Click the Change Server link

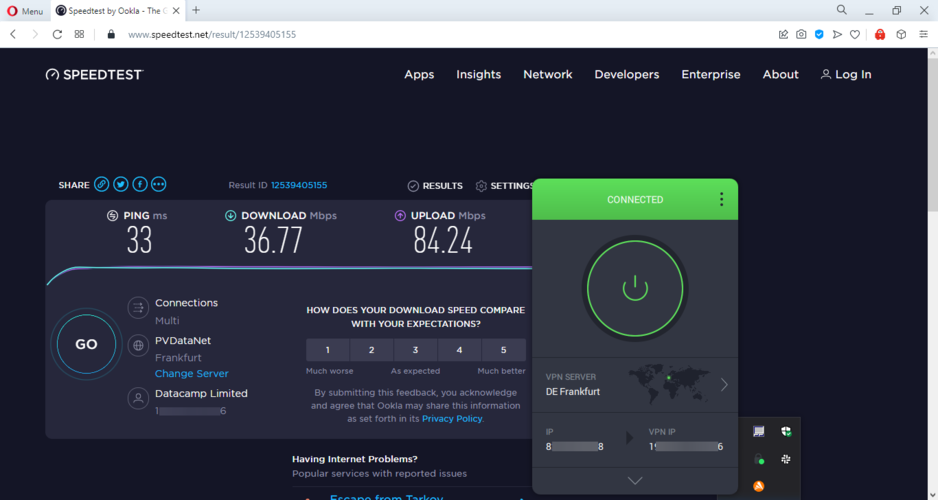(x=191, y=373)
